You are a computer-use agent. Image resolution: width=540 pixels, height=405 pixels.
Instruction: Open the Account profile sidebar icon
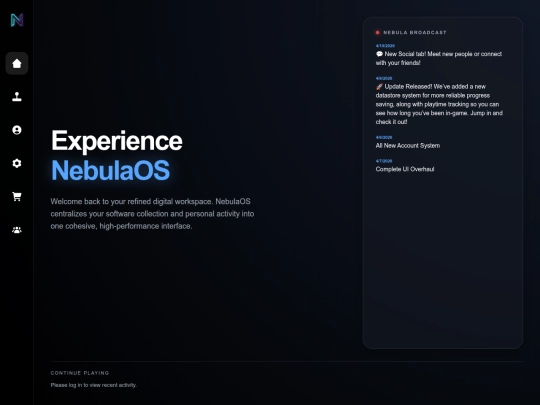click(17, 130)
